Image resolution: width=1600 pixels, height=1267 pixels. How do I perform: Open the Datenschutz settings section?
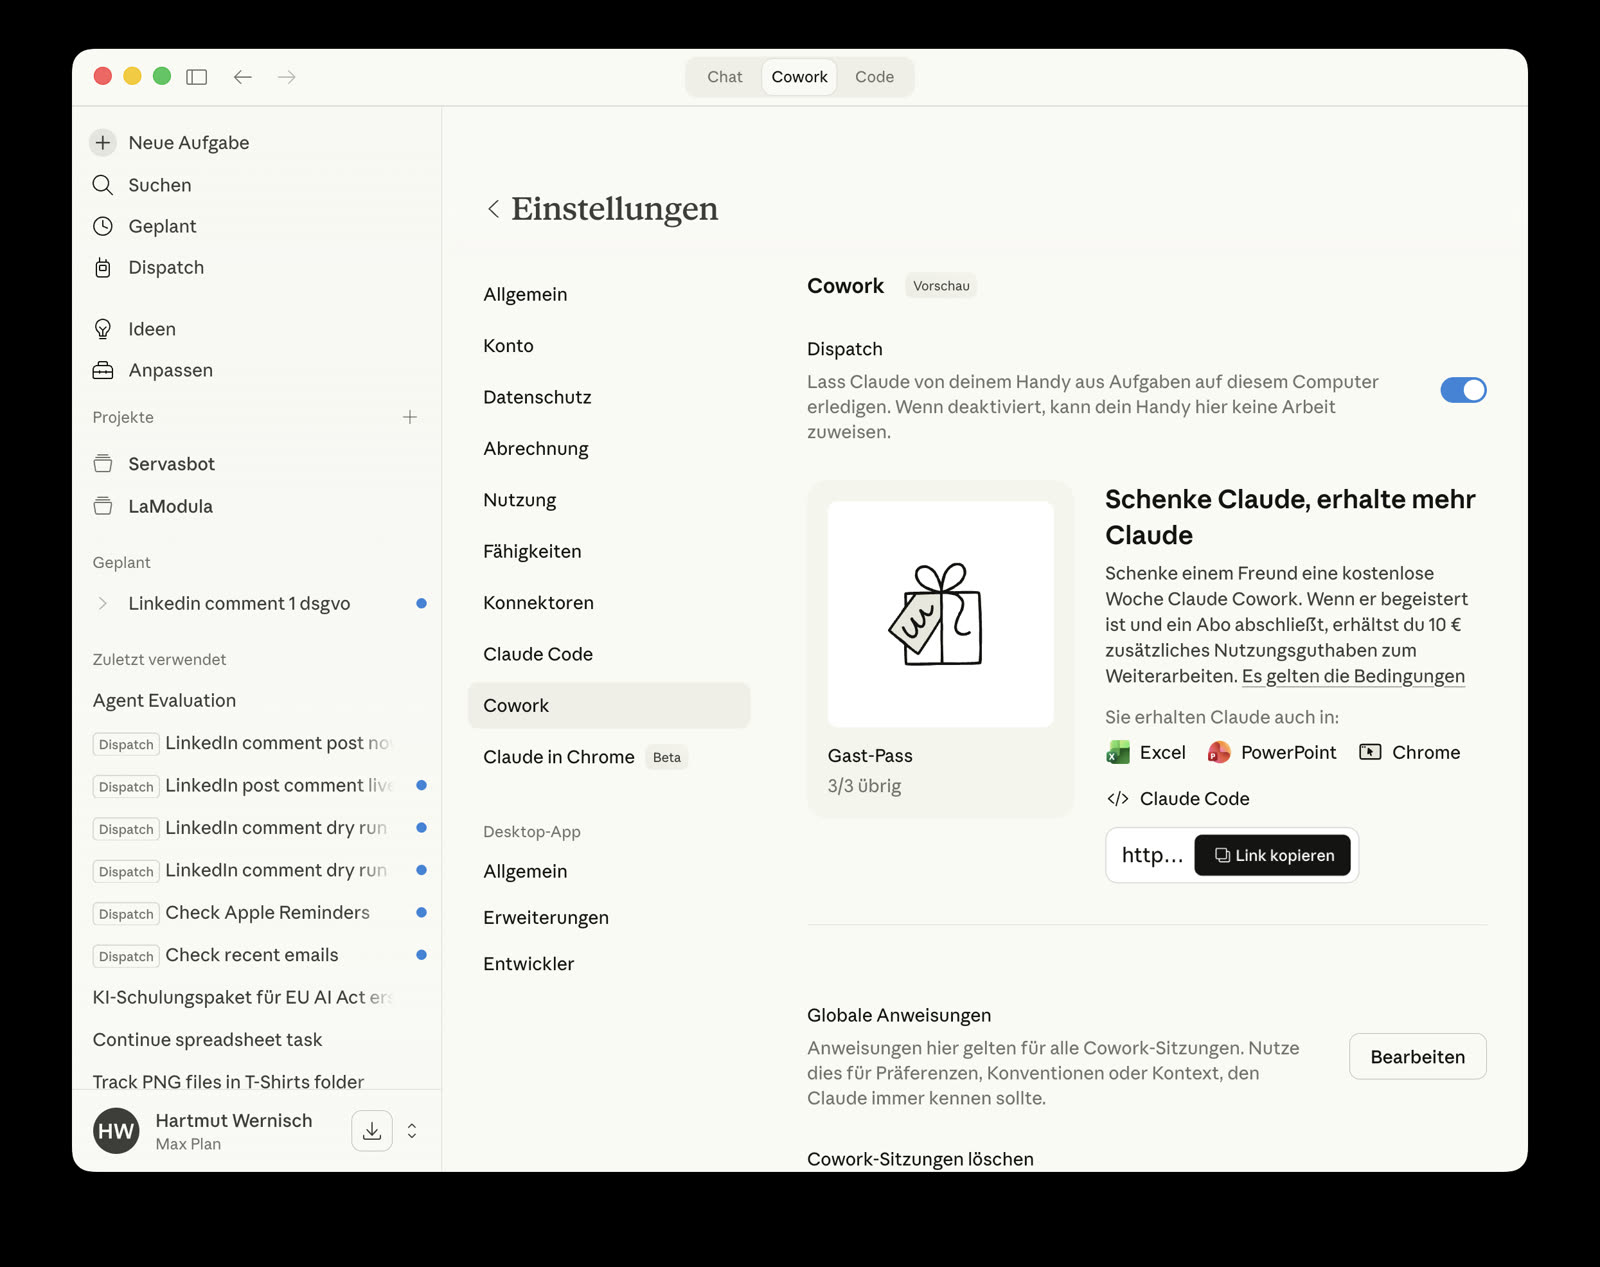coord(537,397)
